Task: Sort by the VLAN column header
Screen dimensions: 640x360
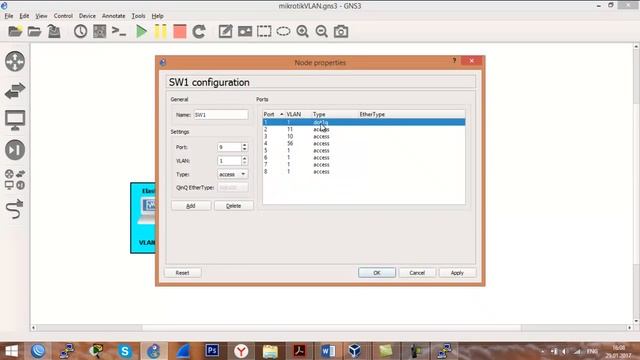Action: click(x=298, y=114)
